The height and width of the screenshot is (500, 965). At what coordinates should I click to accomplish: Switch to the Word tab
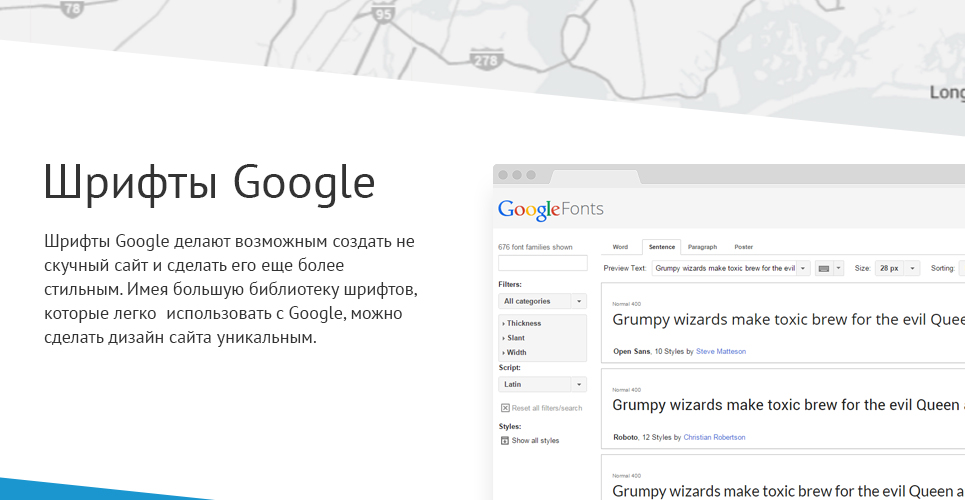(620, 247)
